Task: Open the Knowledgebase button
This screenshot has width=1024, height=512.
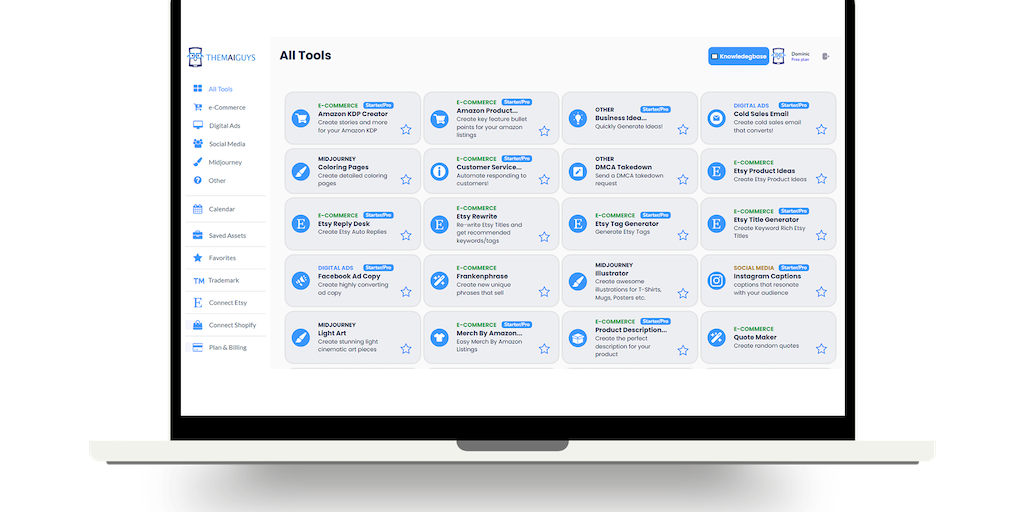Action: pyautogui.click(x=739, y=56)
